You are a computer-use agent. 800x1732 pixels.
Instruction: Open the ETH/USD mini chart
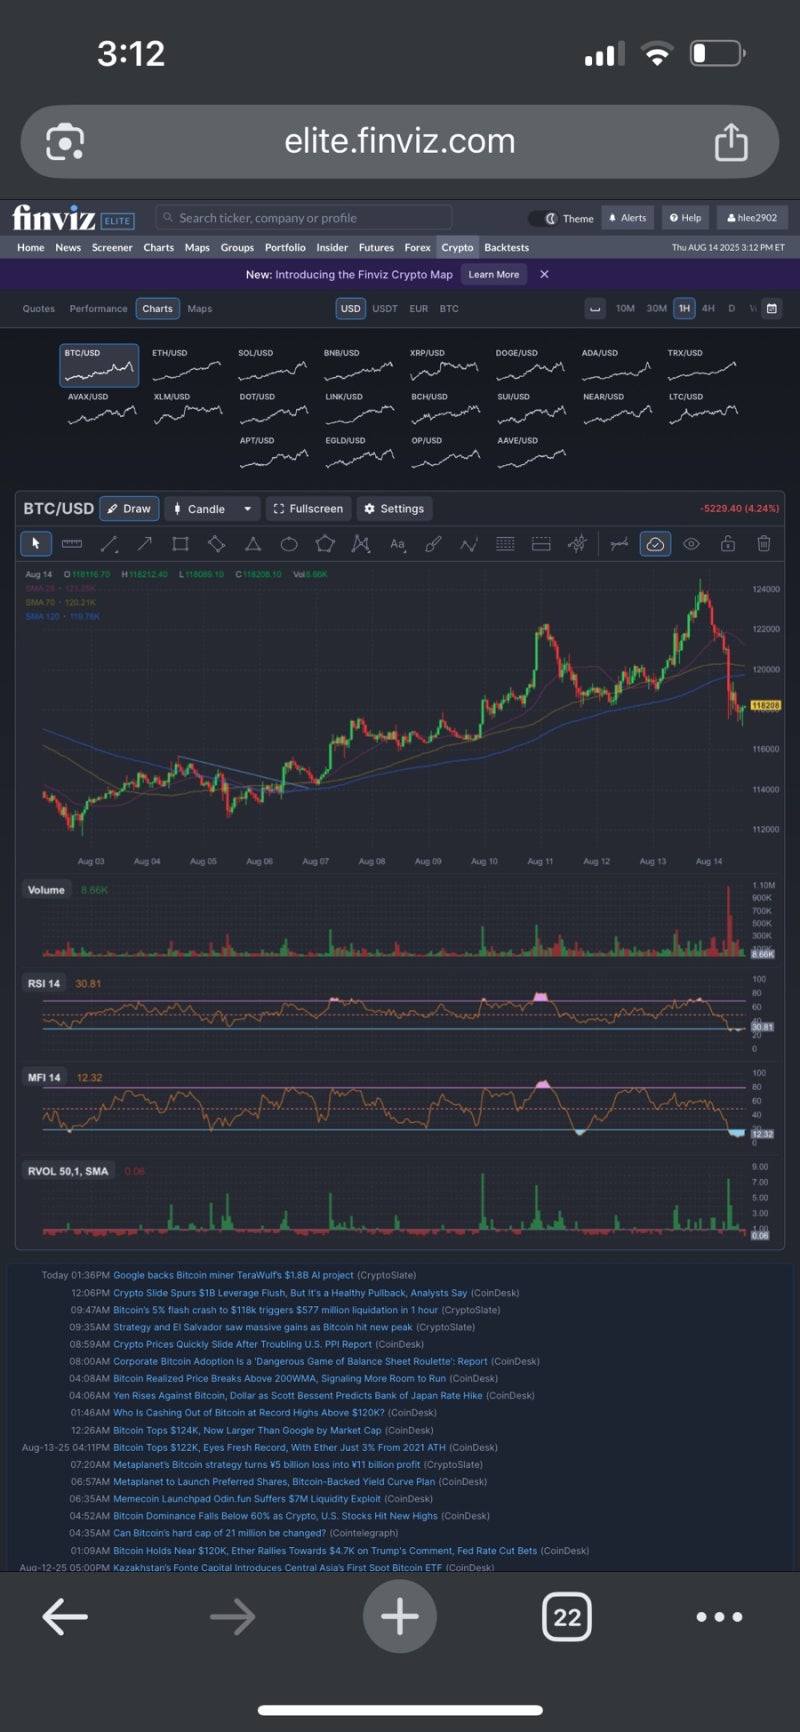186,365
